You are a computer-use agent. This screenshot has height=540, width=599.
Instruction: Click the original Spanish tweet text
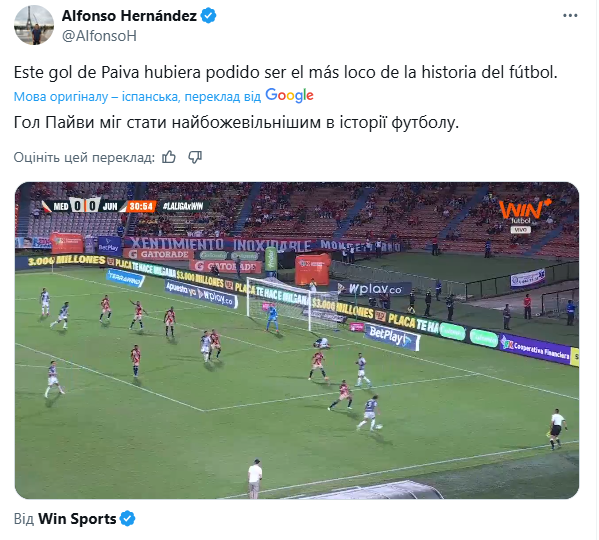(x=285, y=72)
